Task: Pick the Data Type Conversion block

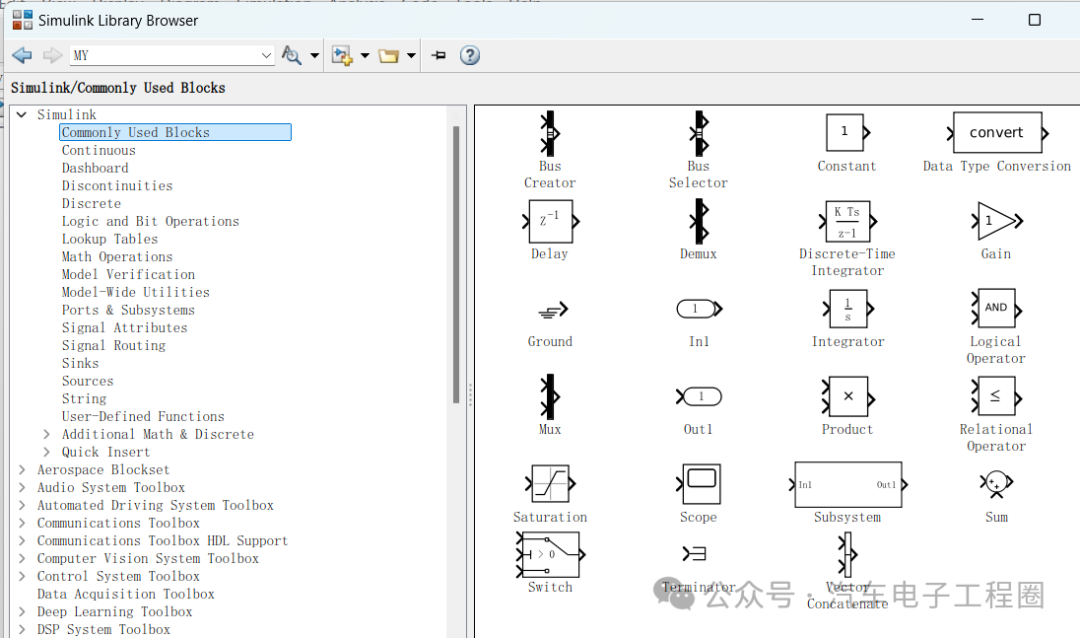Action: click(x=997, y=132)
